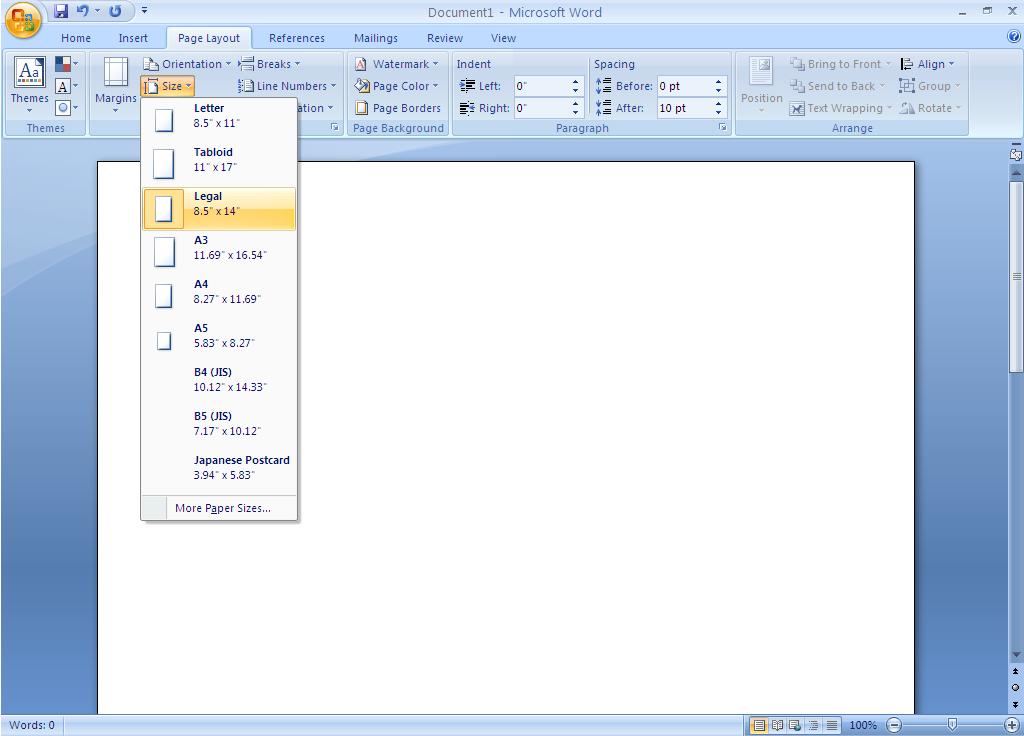Open the Mailings ribbon tab
The width and height of the screenshot is (1024, 736).
coord(375,38)
